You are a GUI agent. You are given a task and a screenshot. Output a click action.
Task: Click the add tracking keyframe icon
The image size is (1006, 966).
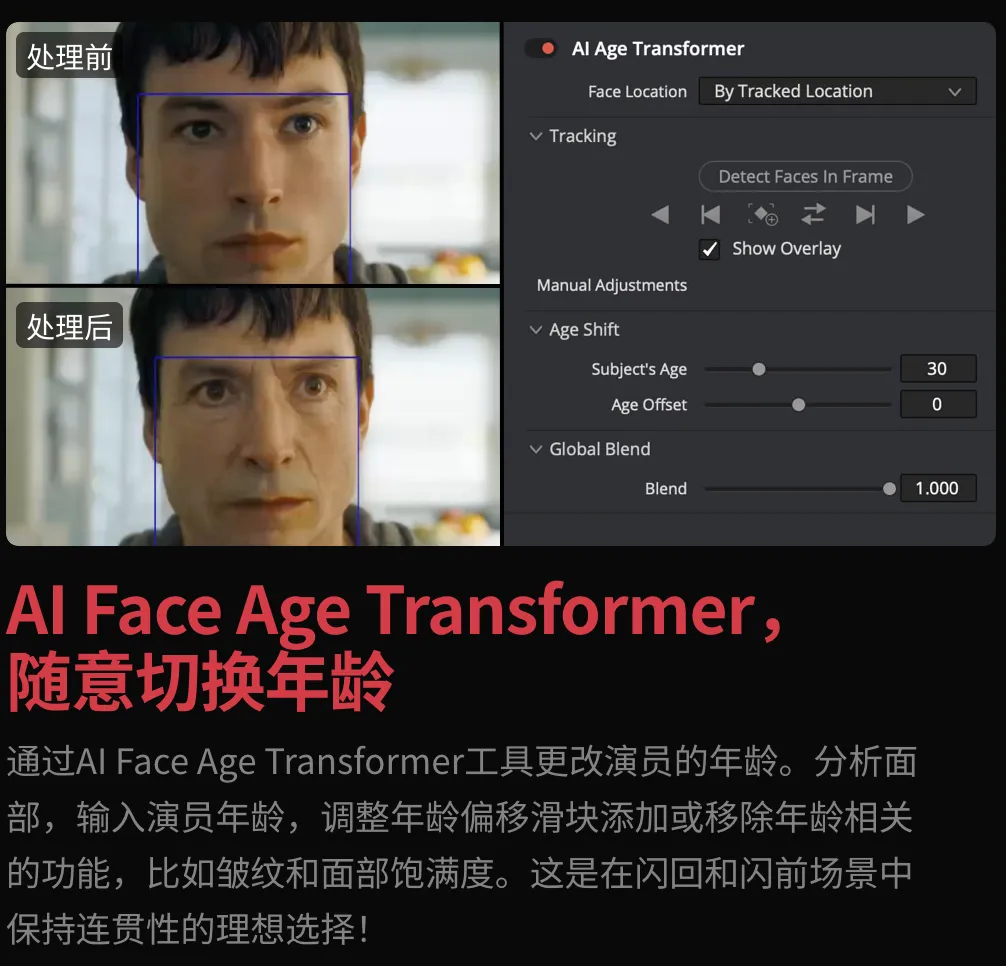click(x=762, y=214)
